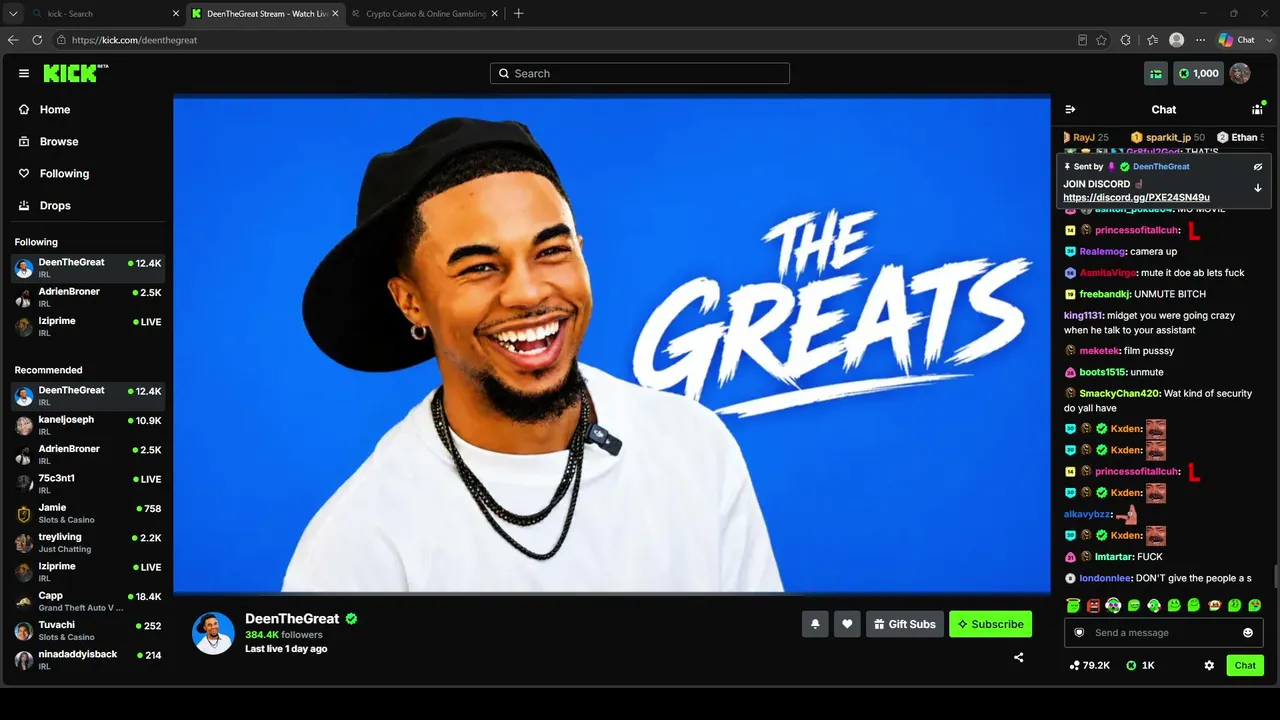Open chat settings gear

[1209, 665]
